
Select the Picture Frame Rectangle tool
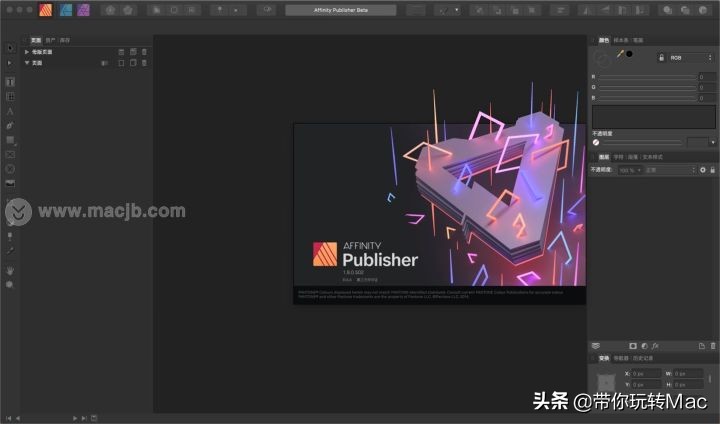[10, 155]
